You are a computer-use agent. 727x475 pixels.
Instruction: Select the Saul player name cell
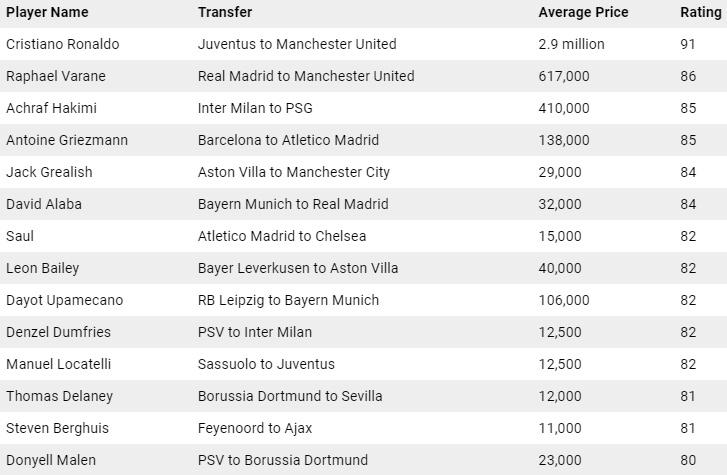tap(20, 236)
